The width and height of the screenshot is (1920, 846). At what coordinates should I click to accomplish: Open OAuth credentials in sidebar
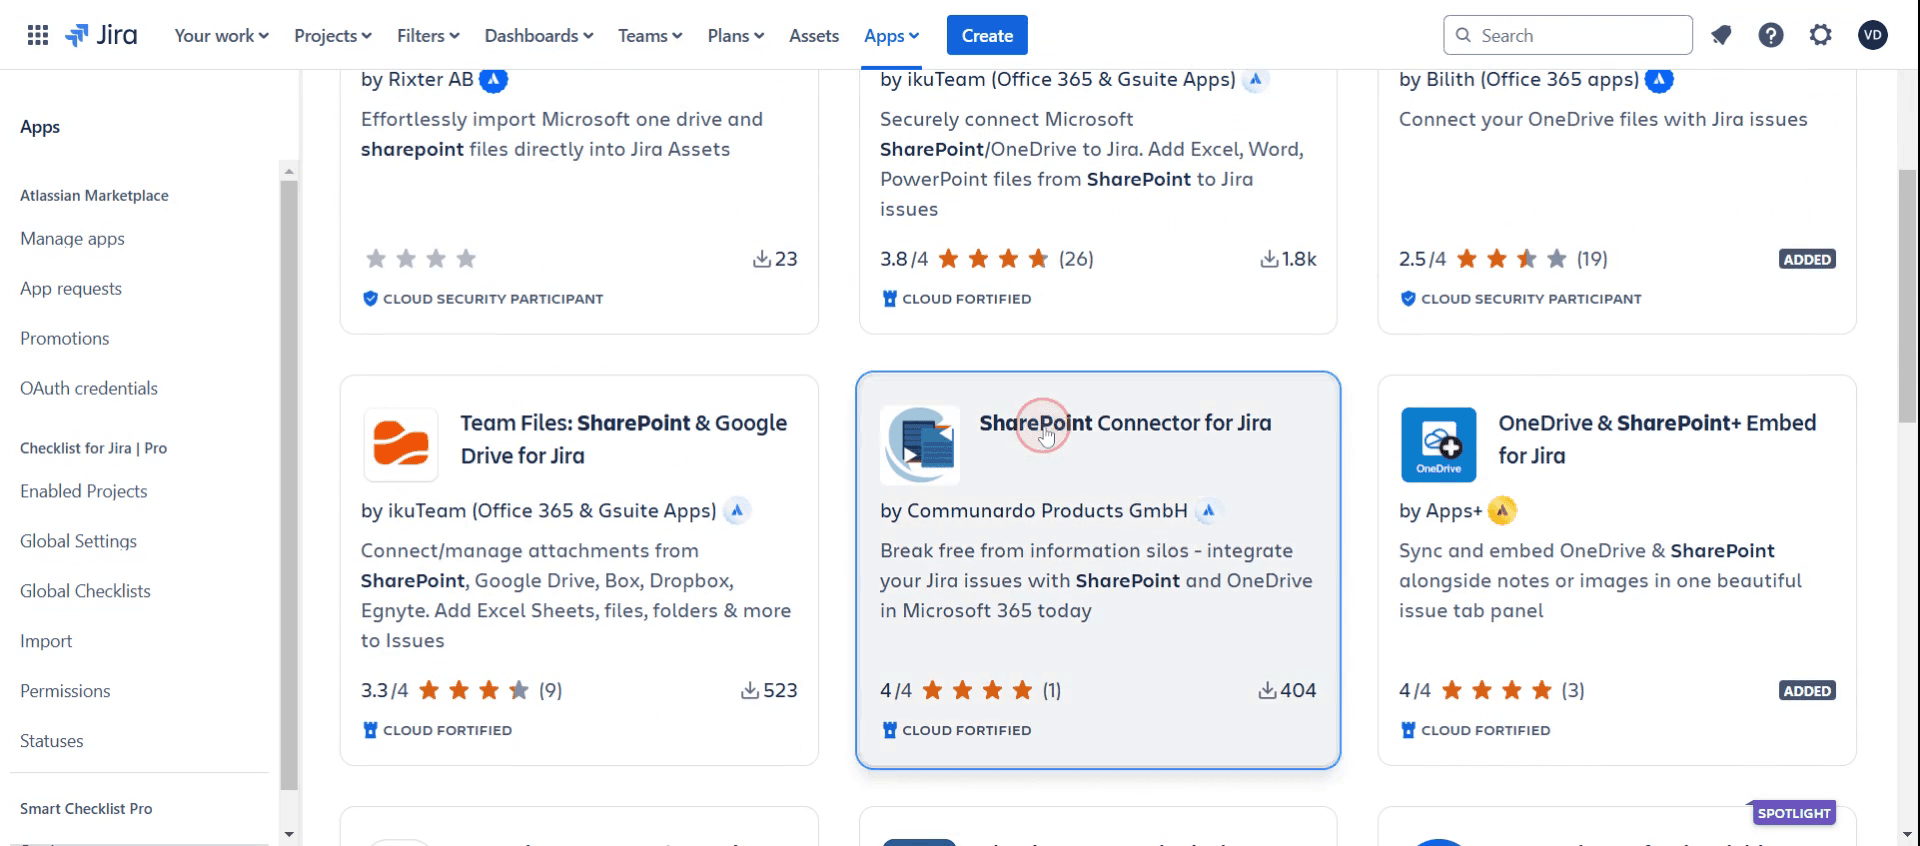89,388
